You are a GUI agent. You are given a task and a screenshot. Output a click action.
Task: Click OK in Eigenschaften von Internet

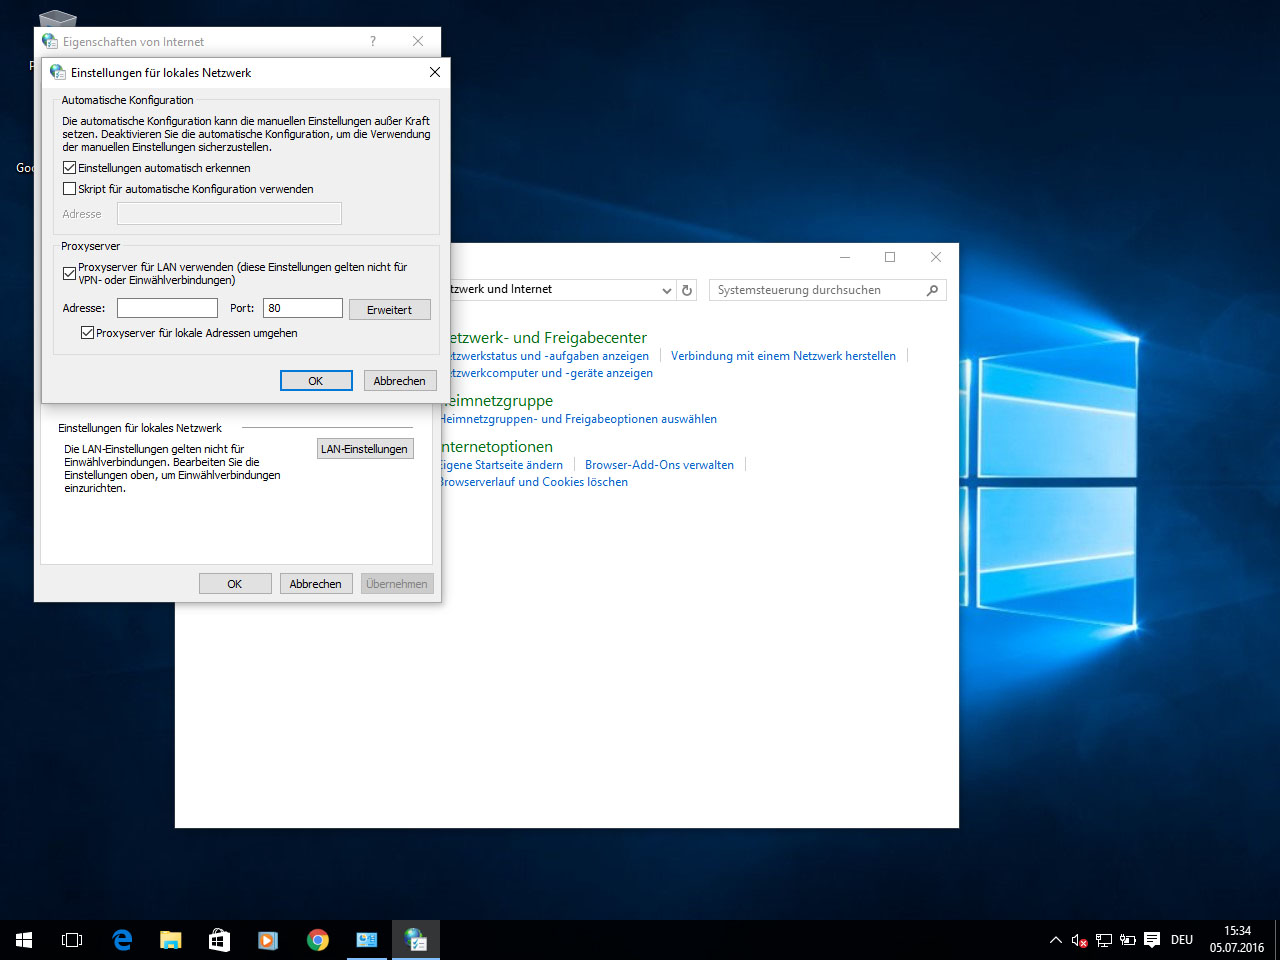click(x=235, y=584)
